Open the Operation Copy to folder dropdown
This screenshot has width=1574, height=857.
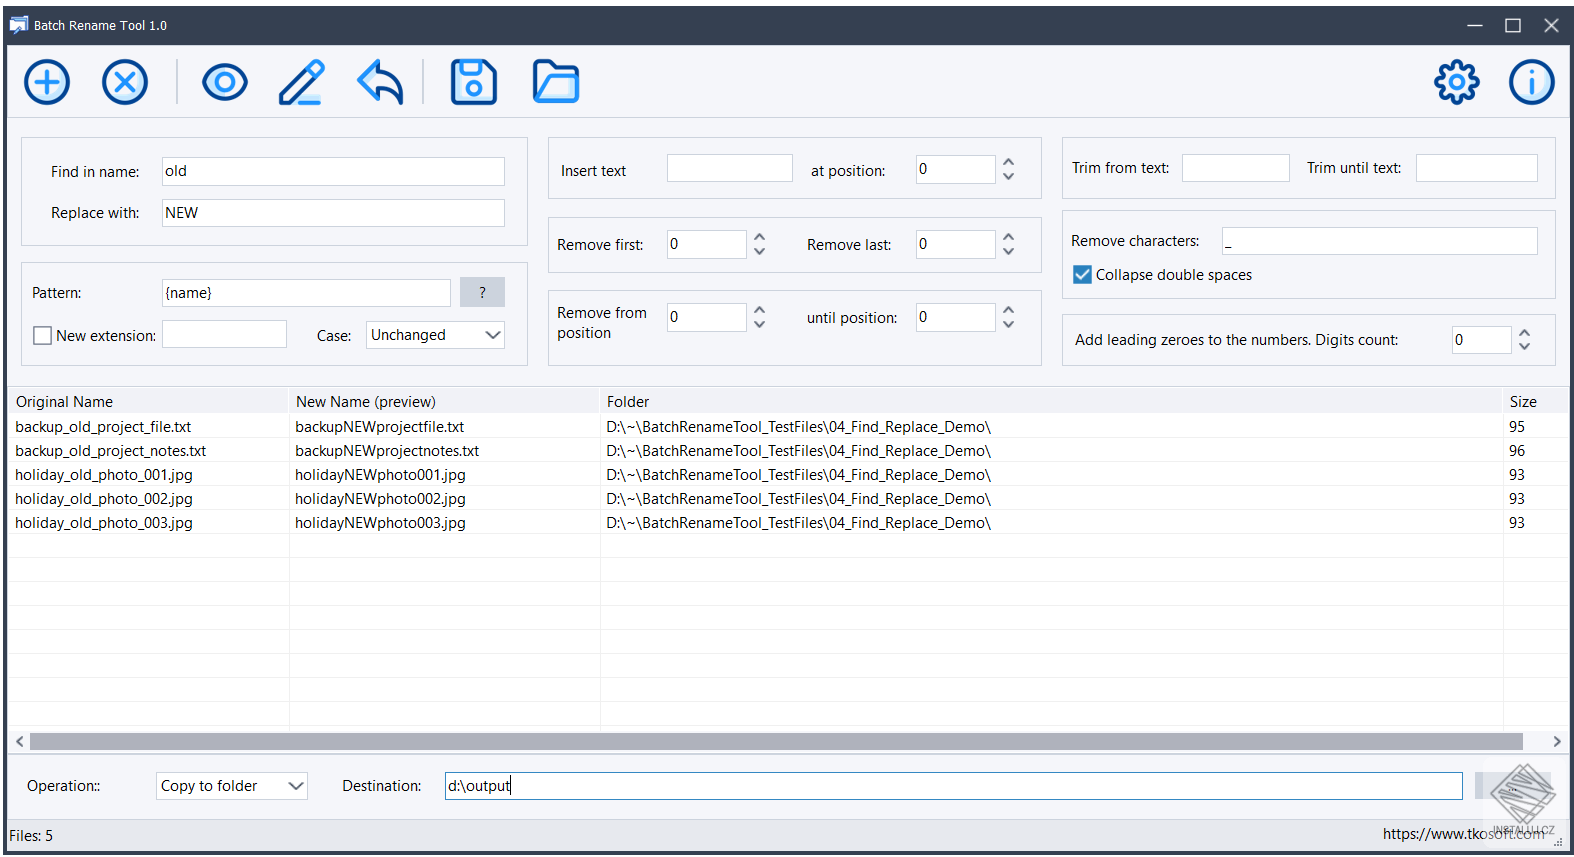click(232, 786)
